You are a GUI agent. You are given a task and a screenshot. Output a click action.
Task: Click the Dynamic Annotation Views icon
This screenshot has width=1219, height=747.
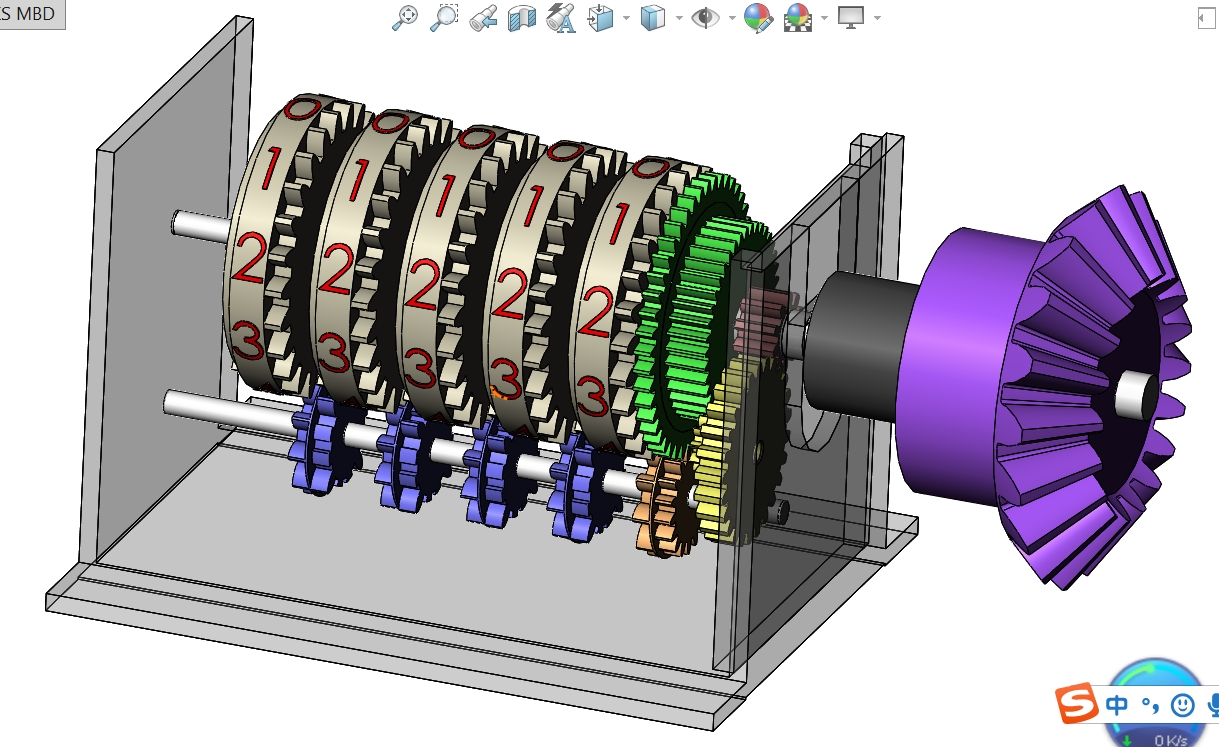[x=561, y=17]
